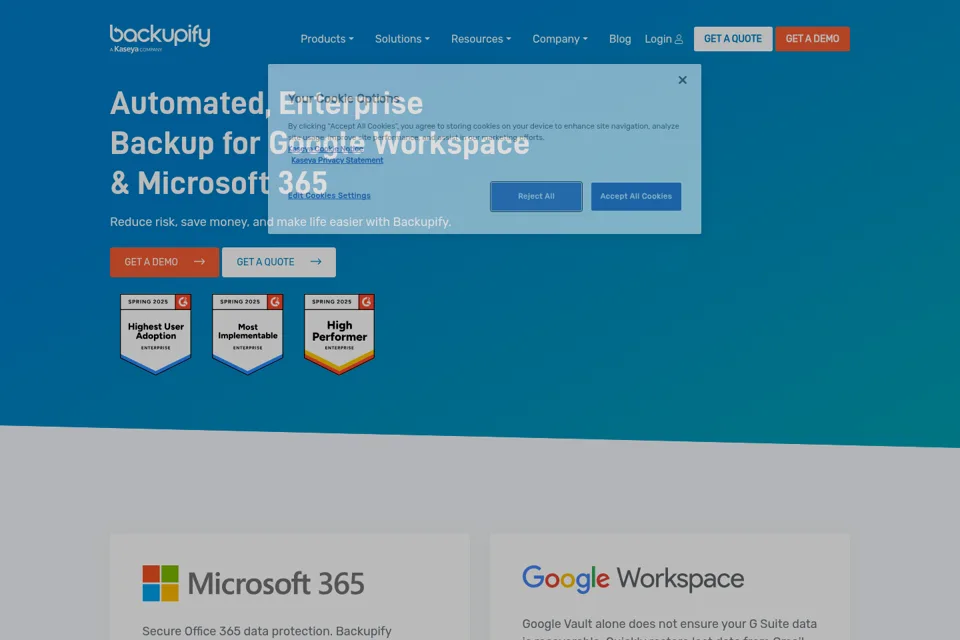Accept all cookies
The image size is (960, 640).
636,197
